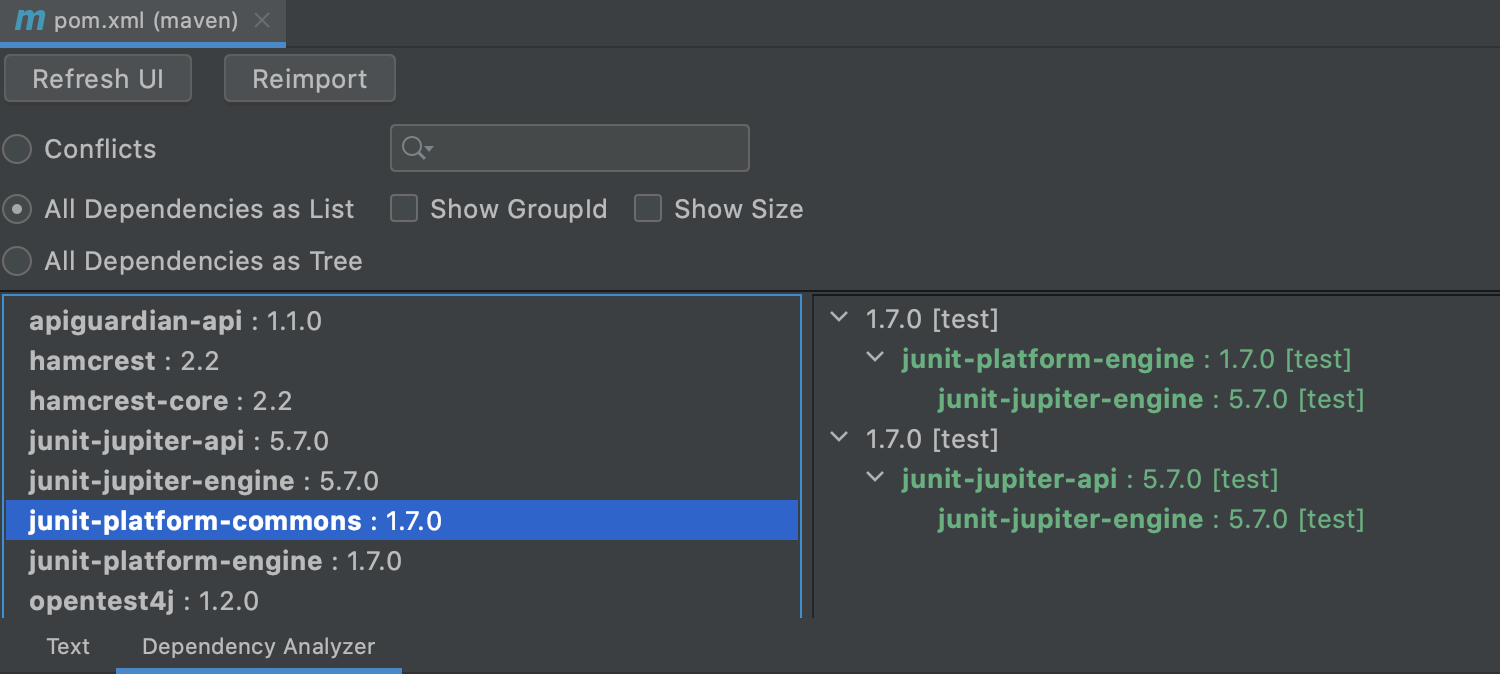Screen dimensions: 1500x674
Task: Switch to the Text tab
Action: 68,647
